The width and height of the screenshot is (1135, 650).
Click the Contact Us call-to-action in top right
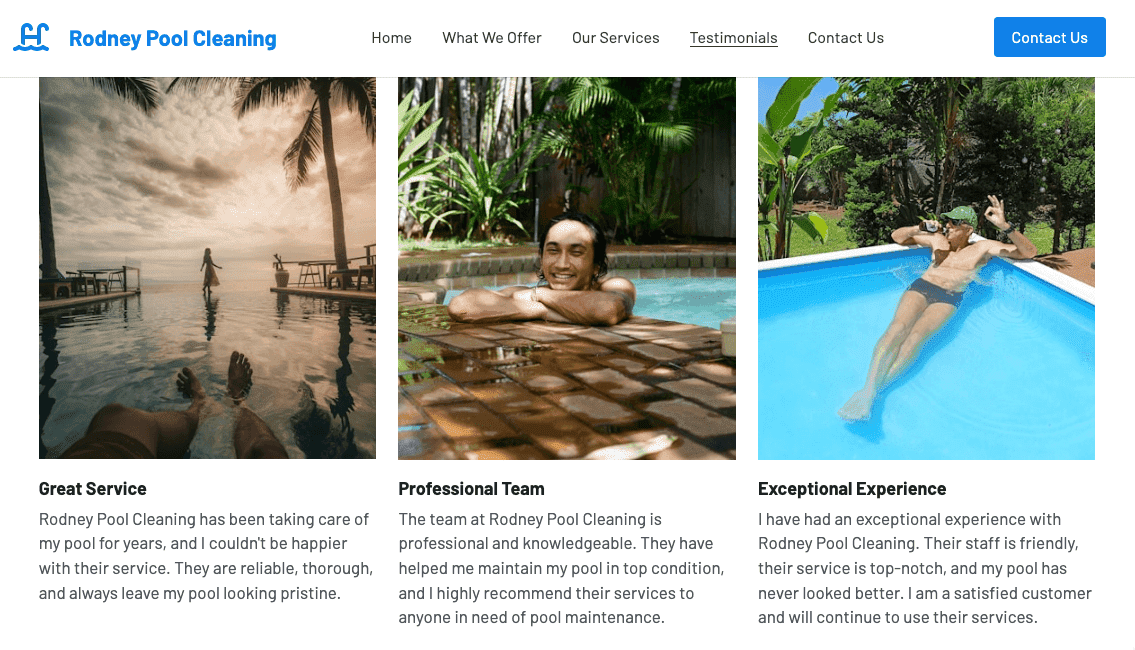tap(1049, 36)
